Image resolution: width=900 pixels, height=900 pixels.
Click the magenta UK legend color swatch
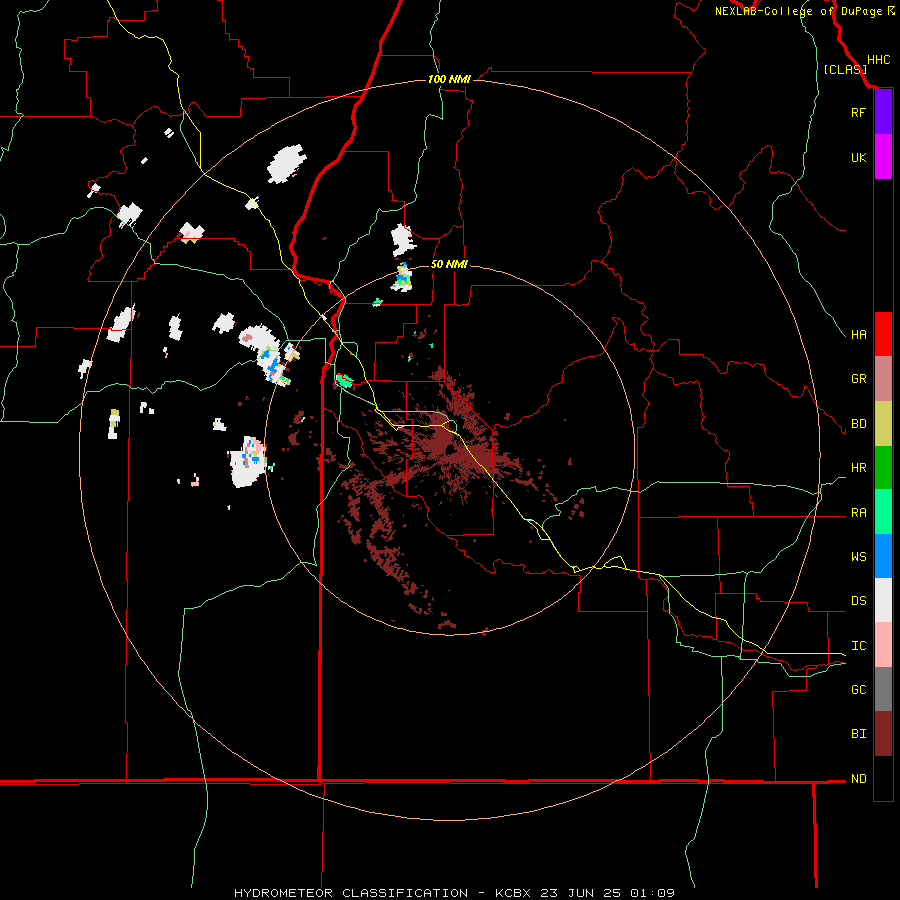click(883, 157)
